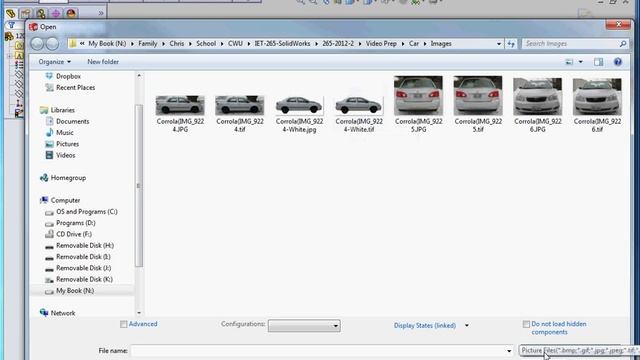This screenshot has width=640, height=360.
Task: Open the PropertyManager tab in SolidWorks window
Action: 25,13
